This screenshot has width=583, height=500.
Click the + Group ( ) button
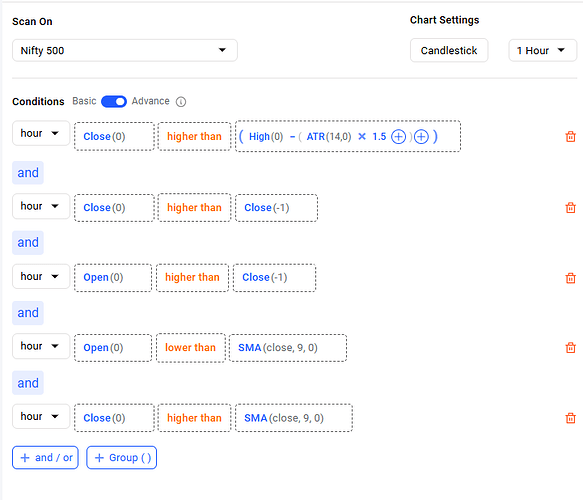pyautogui.click(x=122, y=458)
